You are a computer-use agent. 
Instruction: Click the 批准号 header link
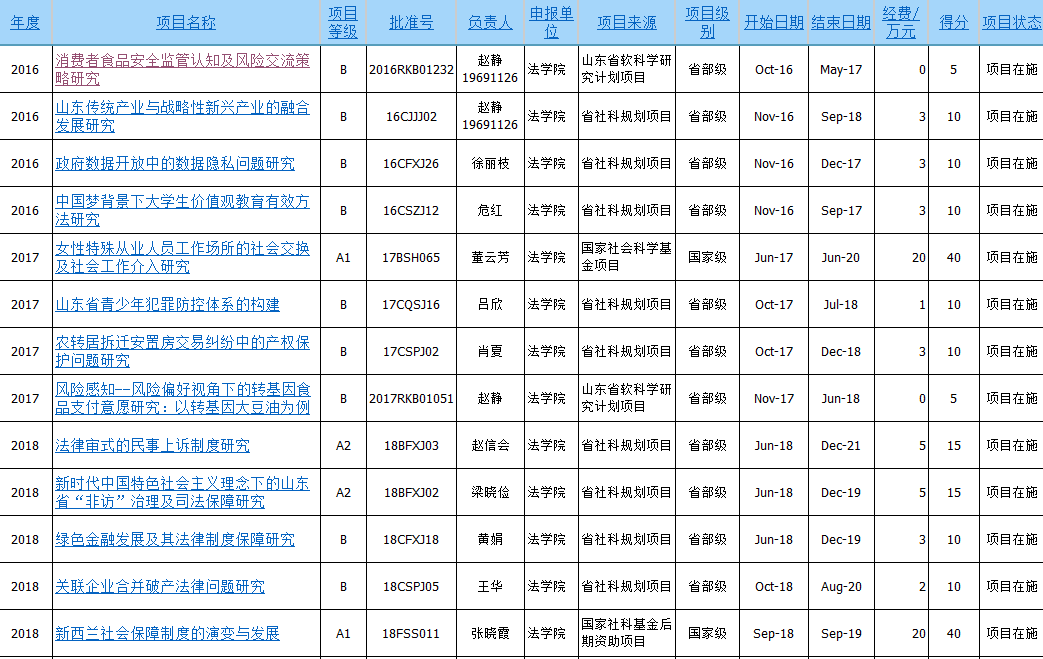411,23
